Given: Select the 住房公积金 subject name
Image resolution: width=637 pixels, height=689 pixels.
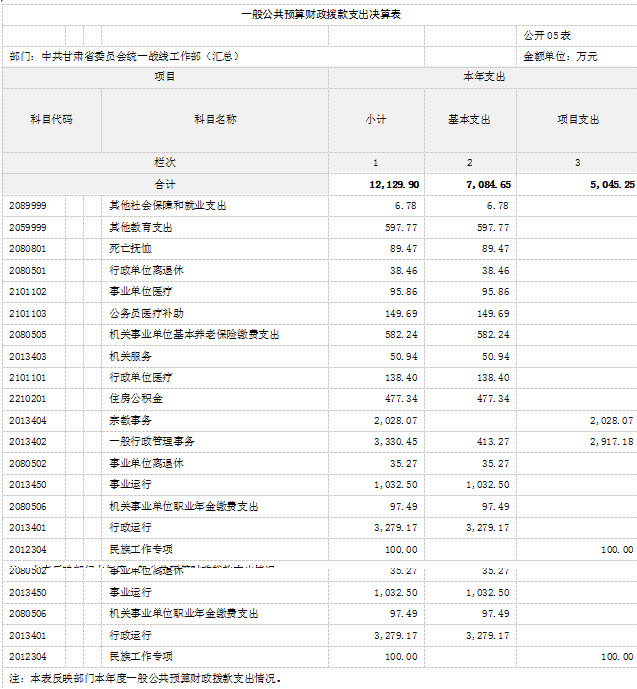Looking at the screenshot, I should (136, 399).
